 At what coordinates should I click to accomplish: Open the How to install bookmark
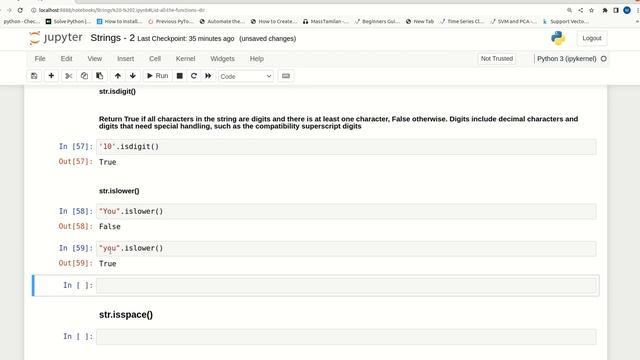119,21
